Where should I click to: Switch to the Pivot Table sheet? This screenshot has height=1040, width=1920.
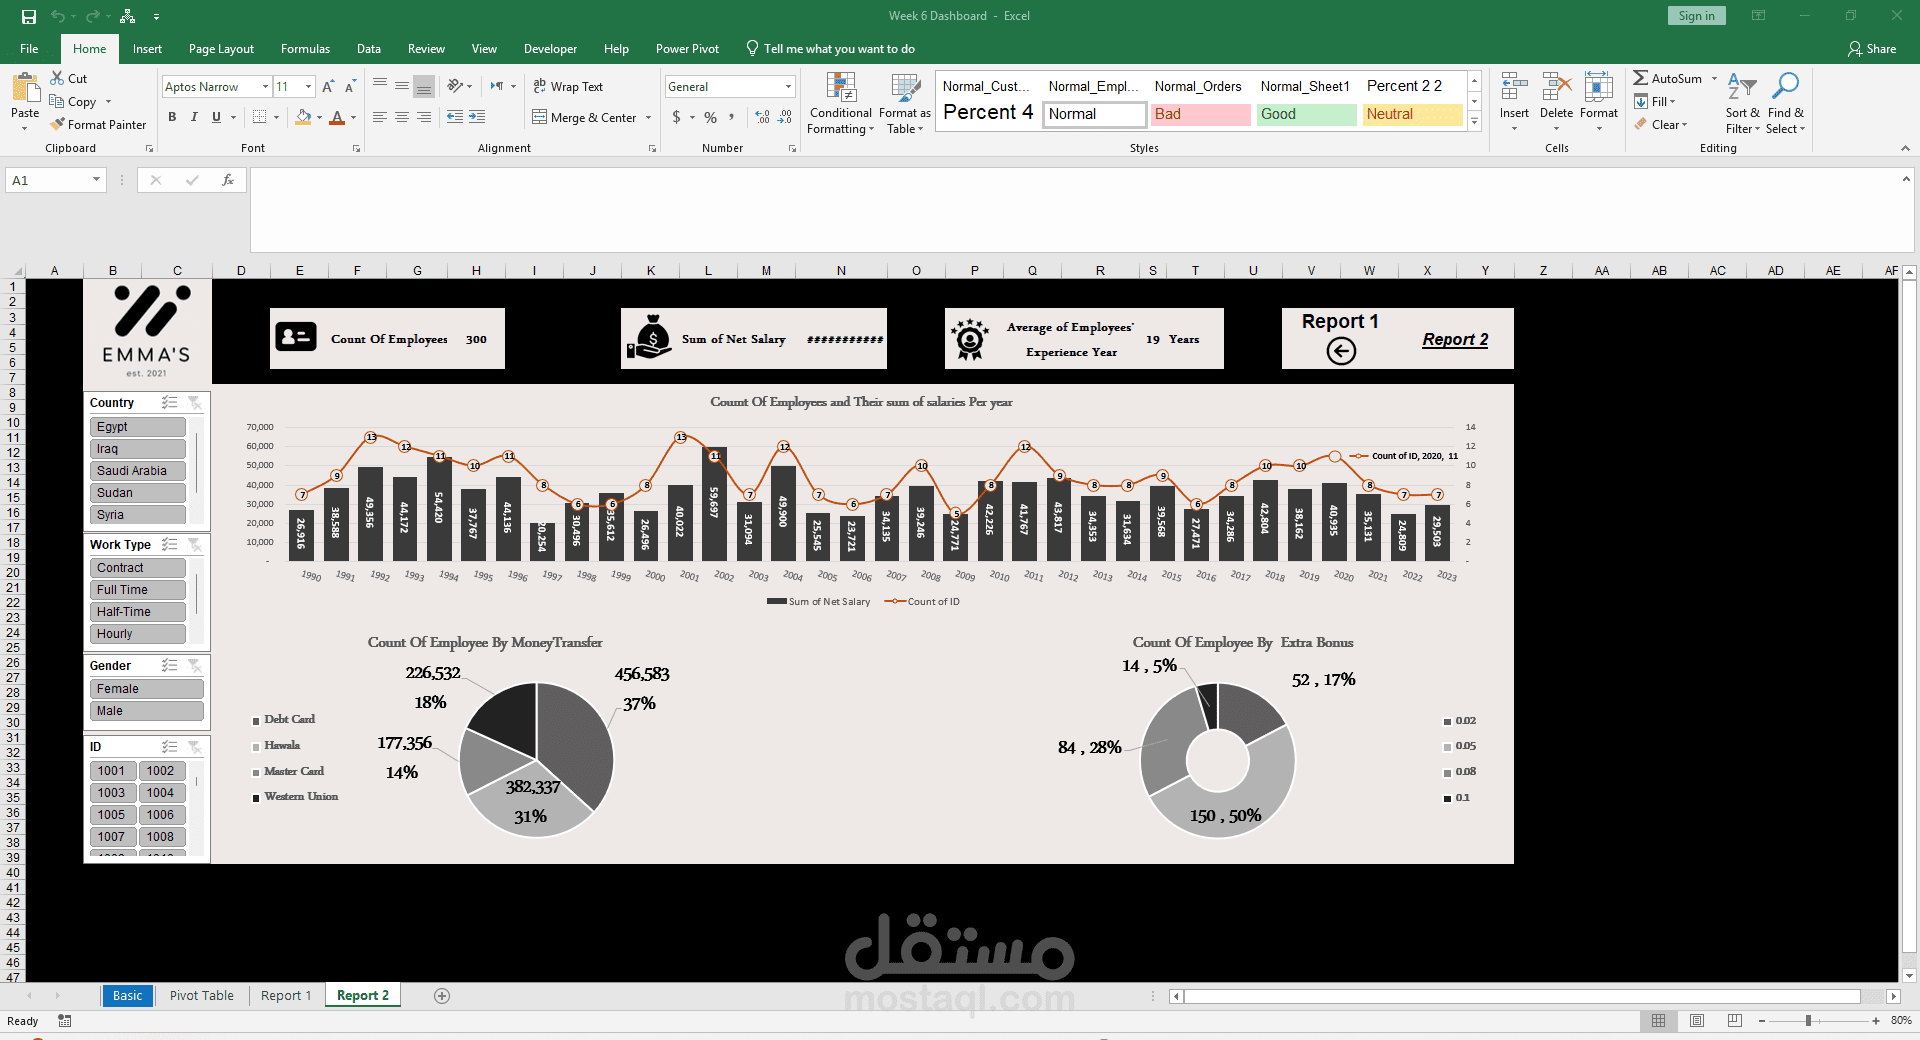[201, 995]
